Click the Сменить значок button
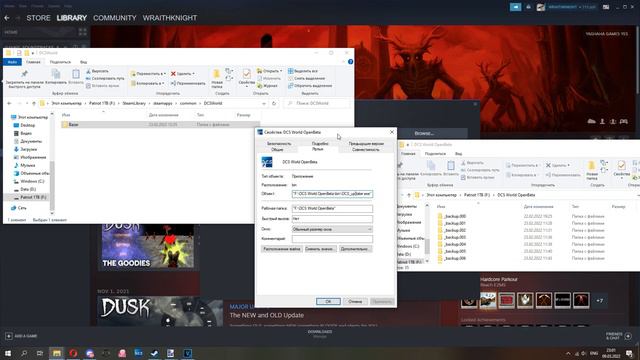This screenshot has width=640, height=360. pyautogui.click(x=320, y=249)
